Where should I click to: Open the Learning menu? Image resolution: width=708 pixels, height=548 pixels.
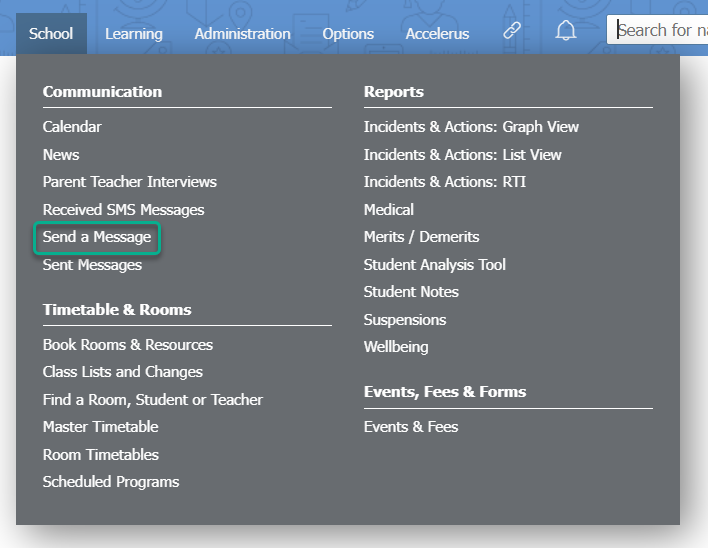pos(134,34)
